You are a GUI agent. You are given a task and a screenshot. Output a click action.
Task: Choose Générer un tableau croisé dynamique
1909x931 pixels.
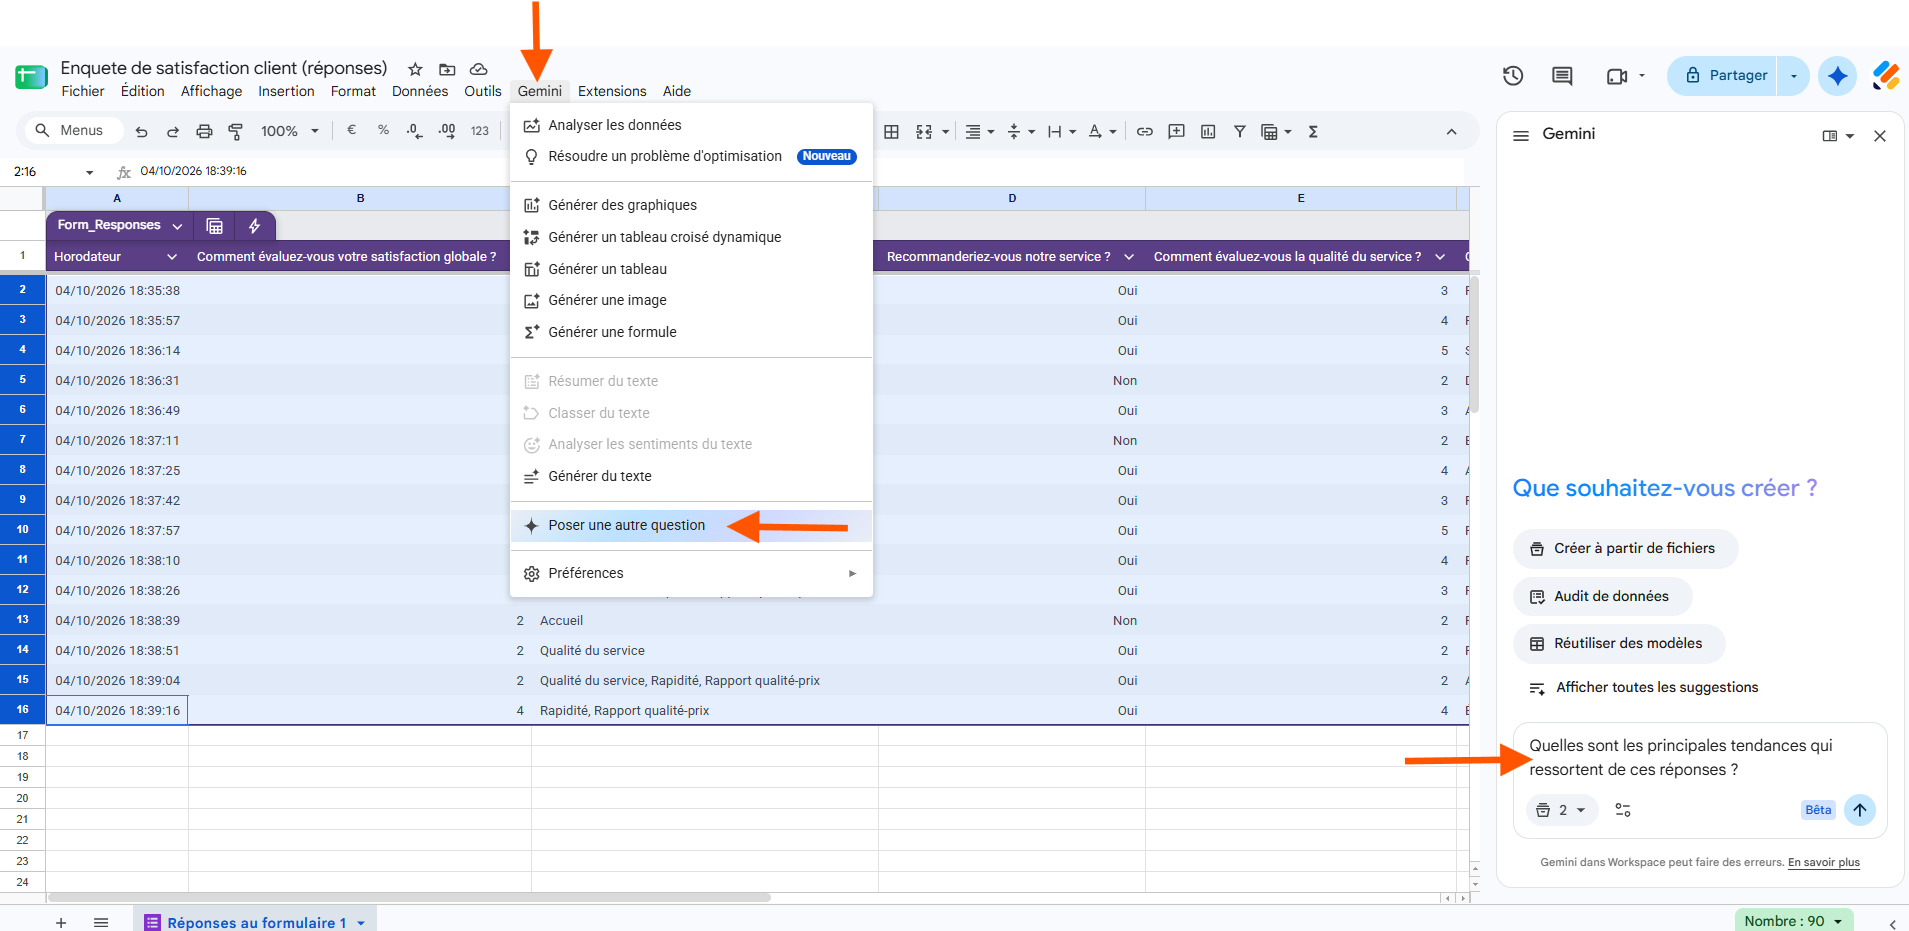pyautogui.click(x=691, y=237)
